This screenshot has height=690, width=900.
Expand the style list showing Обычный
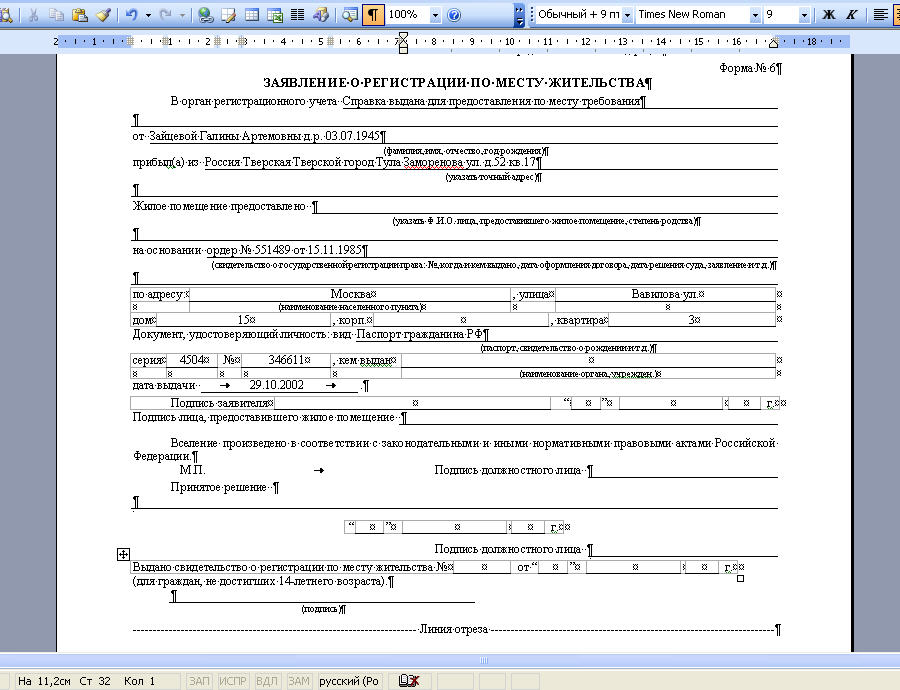click(627, 15)
